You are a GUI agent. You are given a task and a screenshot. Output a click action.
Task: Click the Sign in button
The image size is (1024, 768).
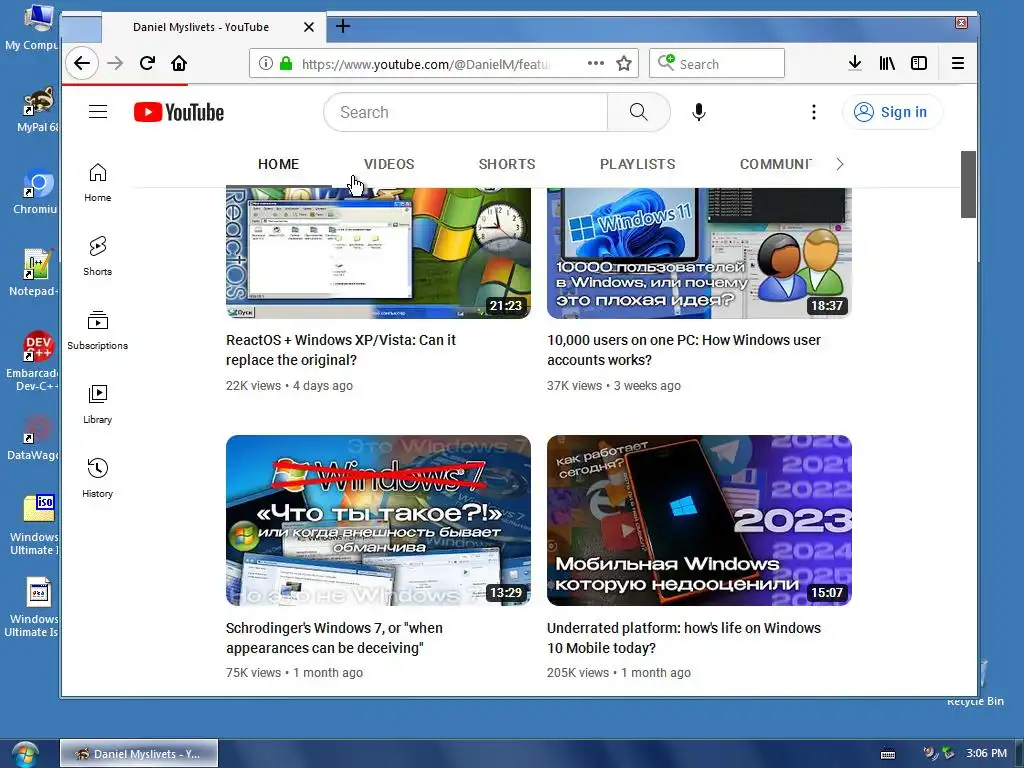892,112
